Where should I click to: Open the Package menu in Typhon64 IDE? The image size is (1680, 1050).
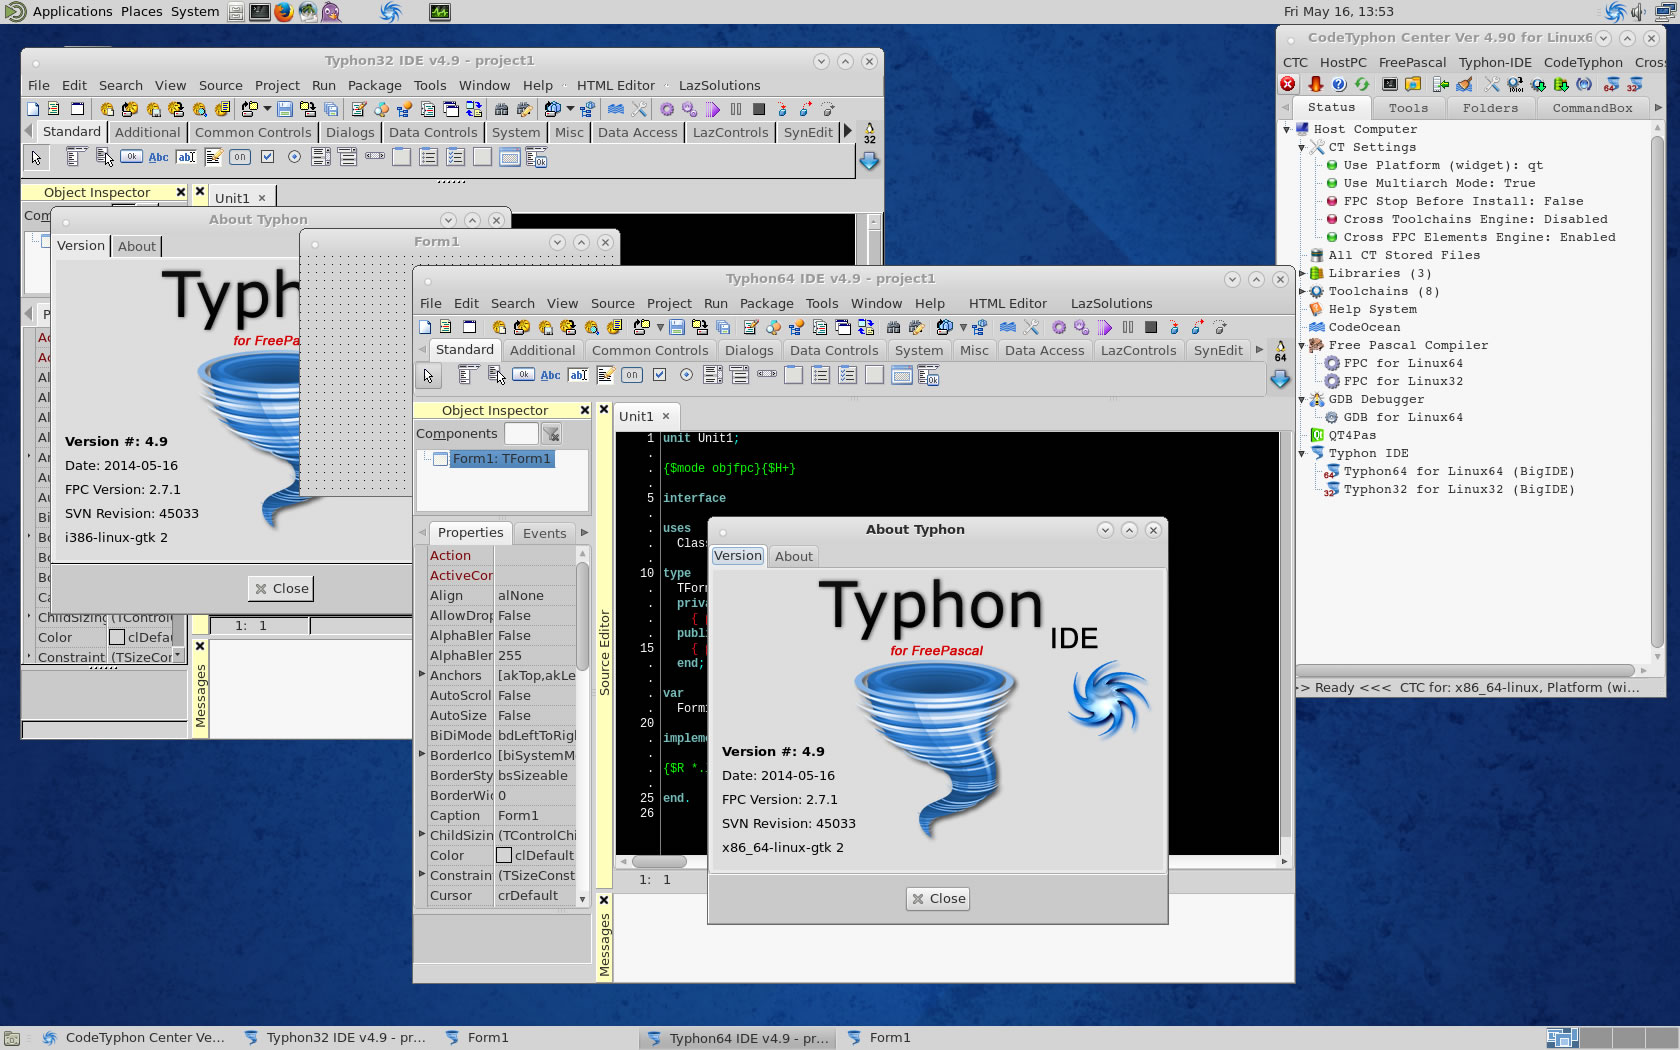(766, 304)
